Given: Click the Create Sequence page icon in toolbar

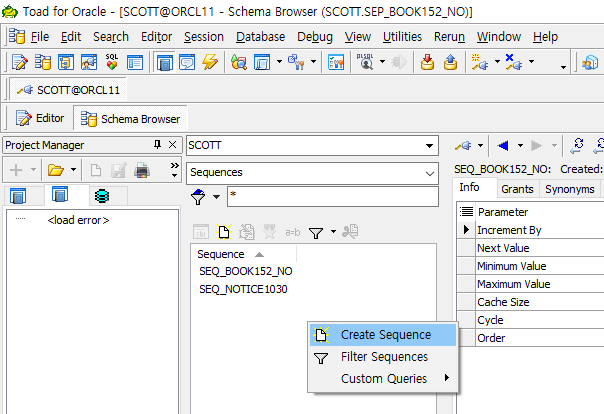Looking at the screenshot, I should pos(224,232).
